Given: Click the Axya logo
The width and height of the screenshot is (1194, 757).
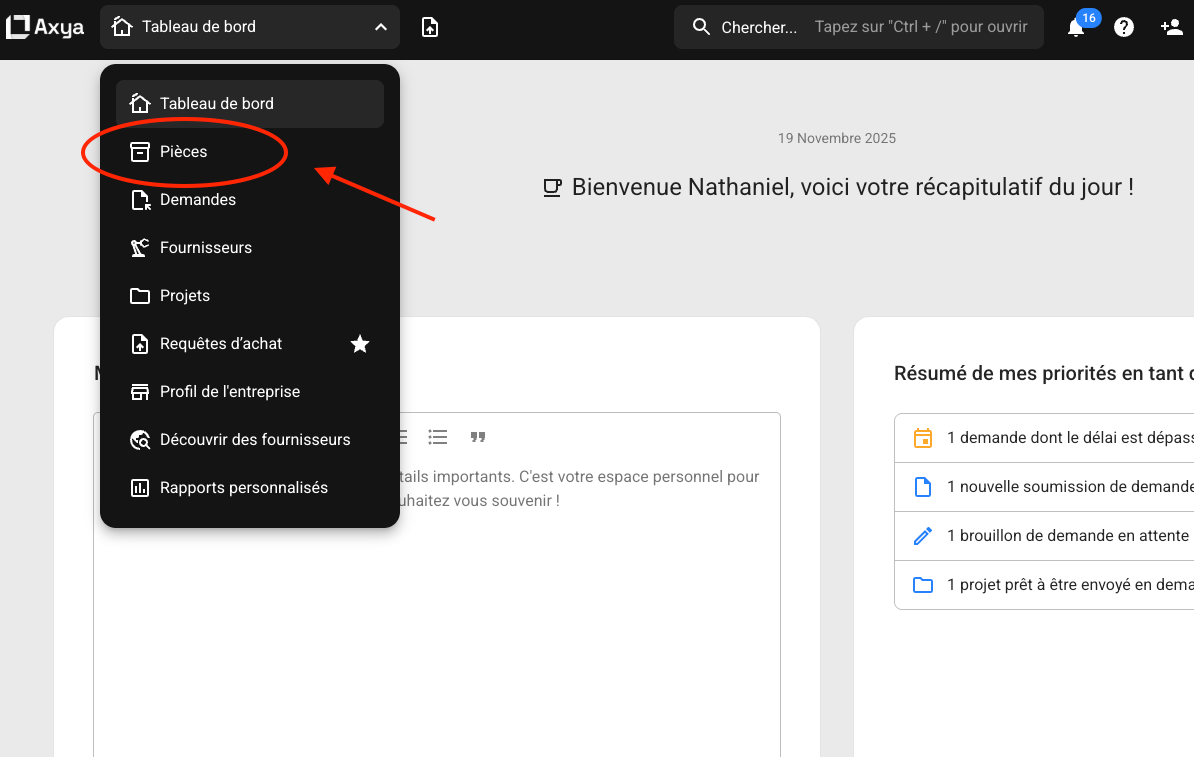Looking at the screenshot, I should coord(45,27).
